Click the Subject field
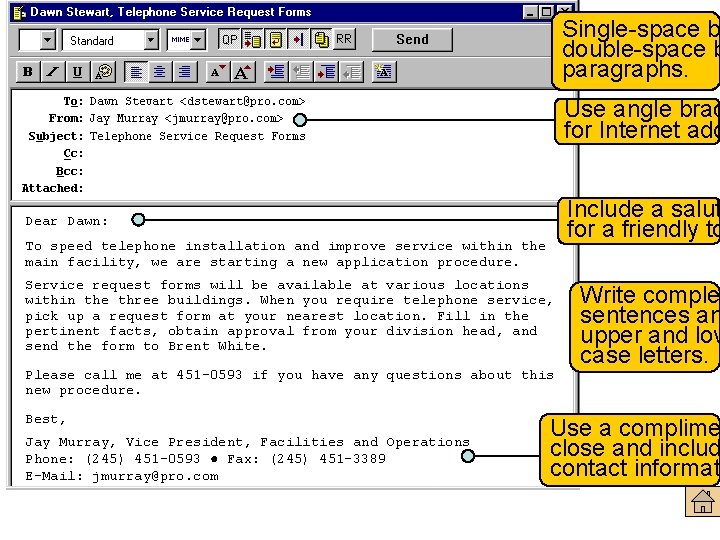The height and width of the screenshot is (540, 720). 197,136
